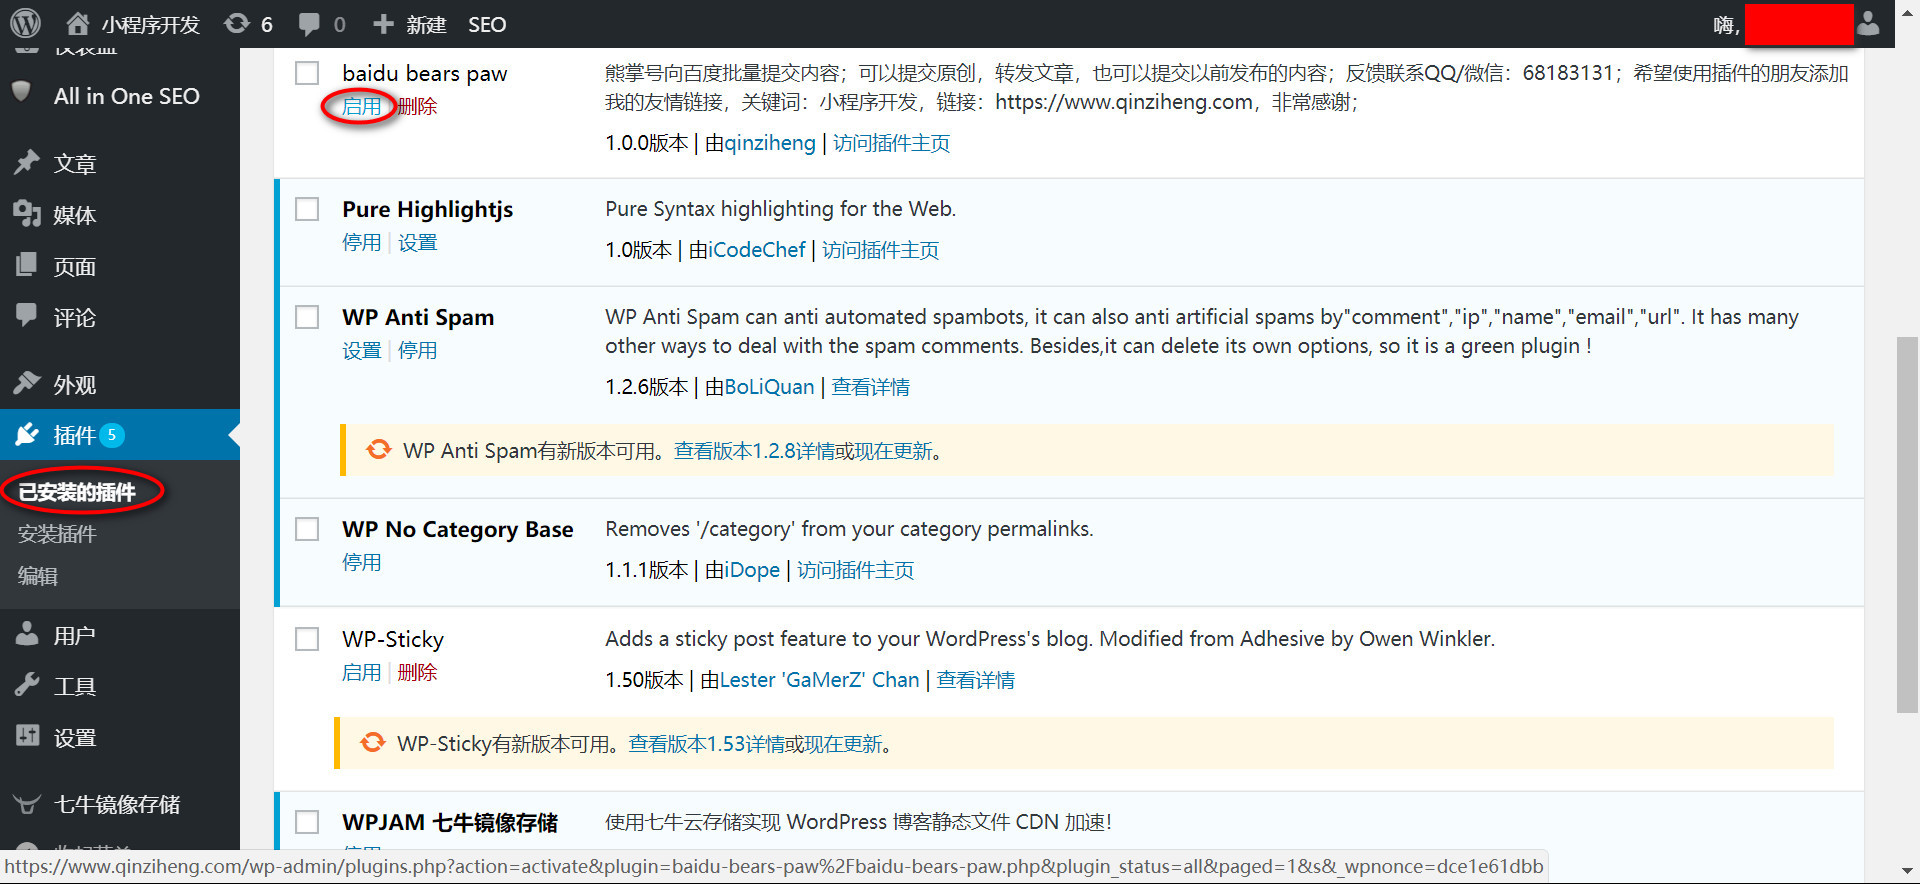Open the user avatar icon at top right
Screen dimensions: 1920x884
pyautogui.click(x=1868, y=24)
